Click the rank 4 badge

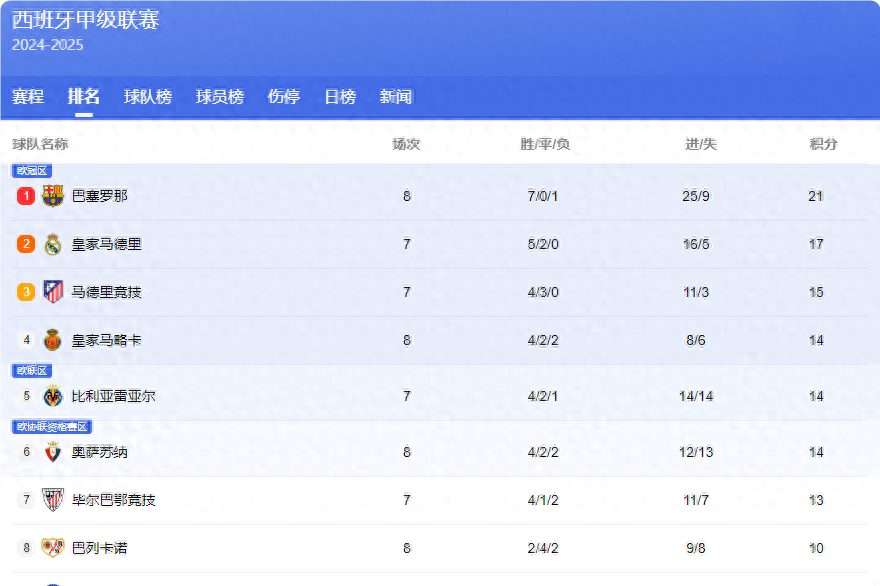coord(26,340)
